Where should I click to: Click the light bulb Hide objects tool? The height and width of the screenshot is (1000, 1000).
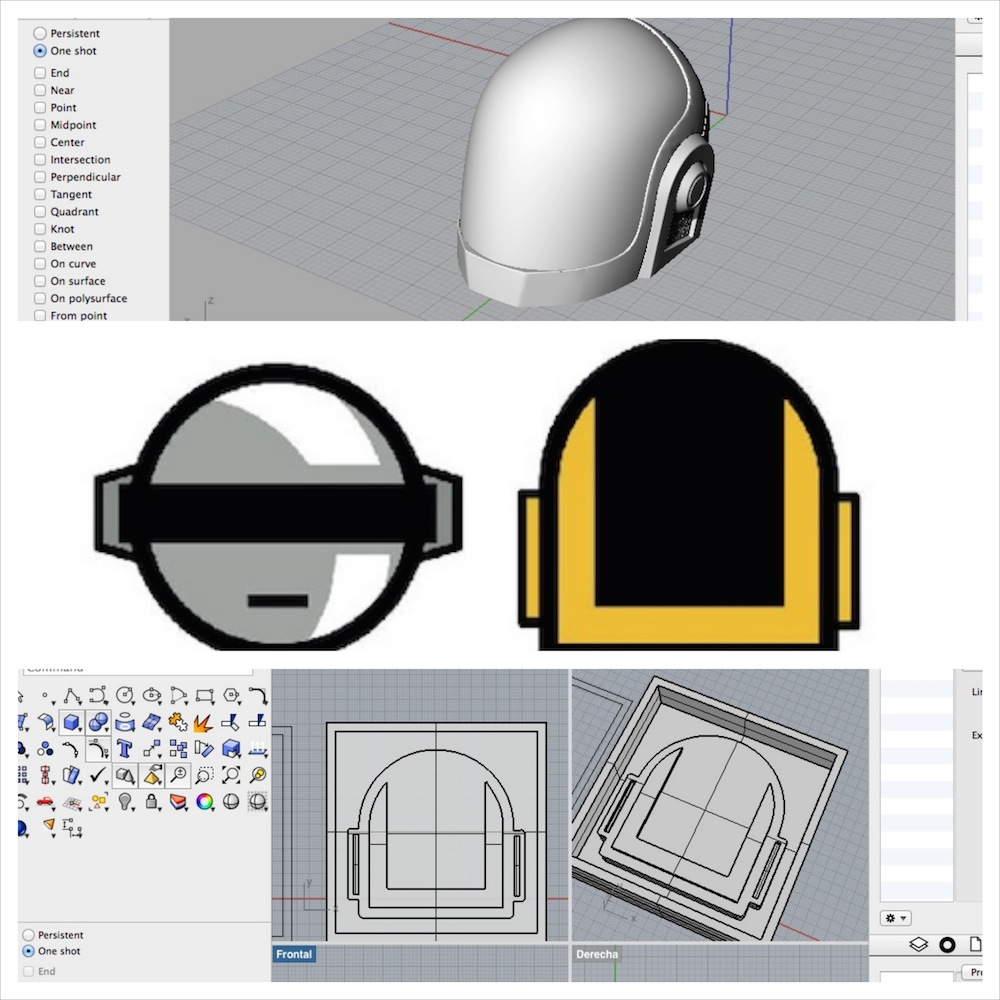tap(126, 802)
